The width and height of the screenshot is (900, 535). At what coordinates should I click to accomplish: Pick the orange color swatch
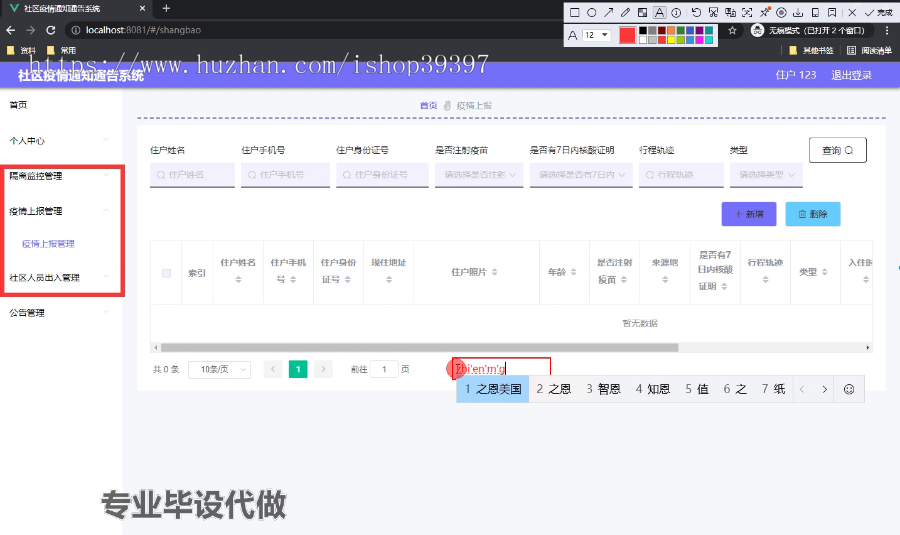coord(671,30)
